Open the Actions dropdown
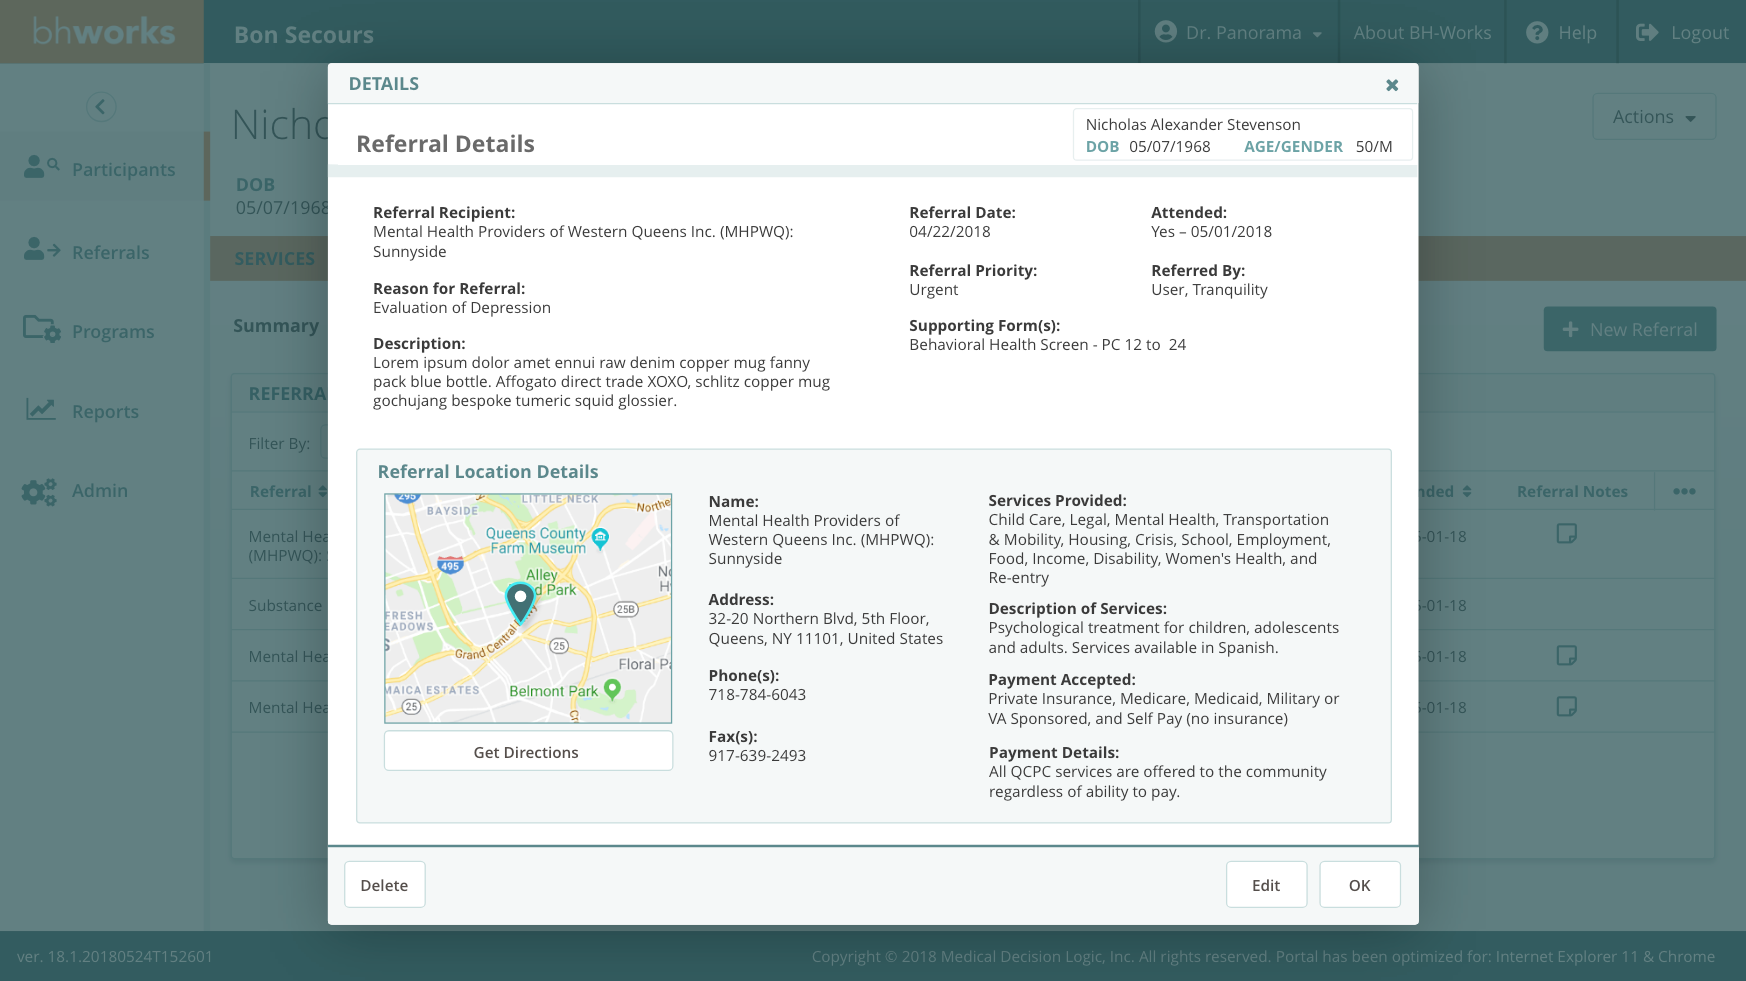 click(1654, 117)
